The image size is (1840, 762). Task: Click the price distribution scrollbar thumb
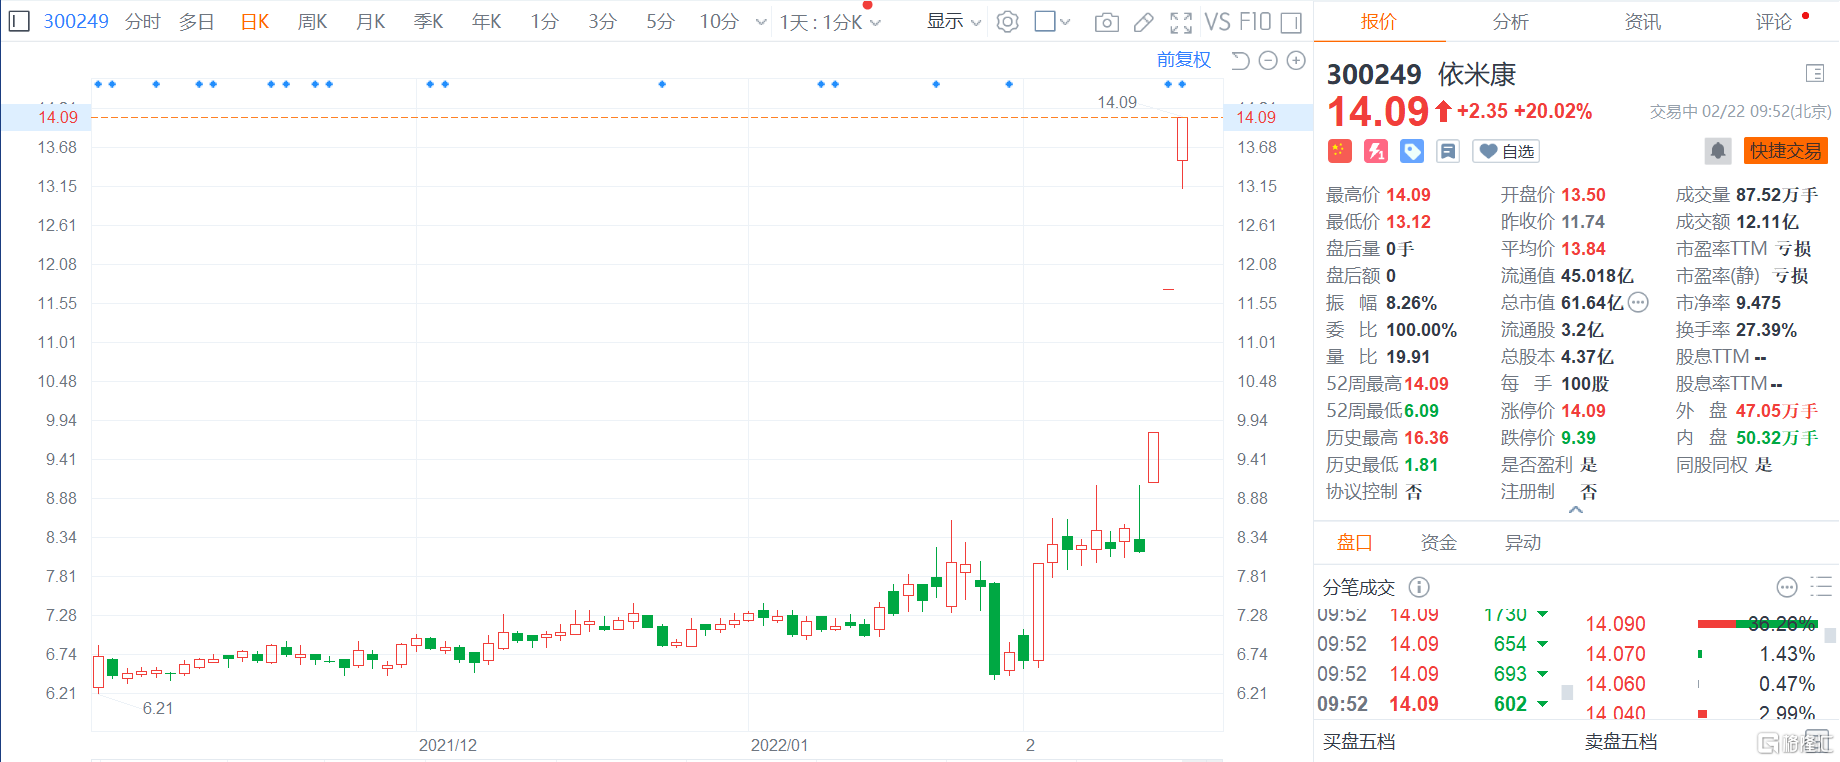[1830, 635]
